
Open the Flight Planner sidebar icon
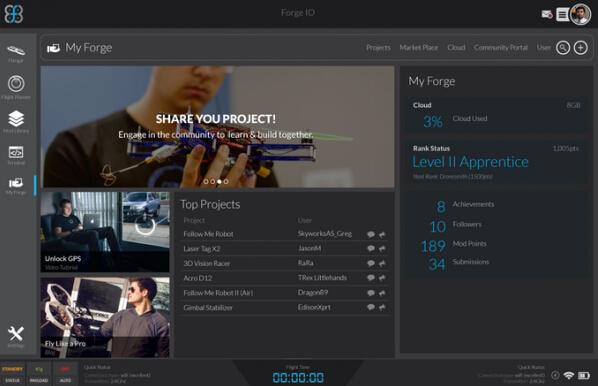(x=16, y=87)
